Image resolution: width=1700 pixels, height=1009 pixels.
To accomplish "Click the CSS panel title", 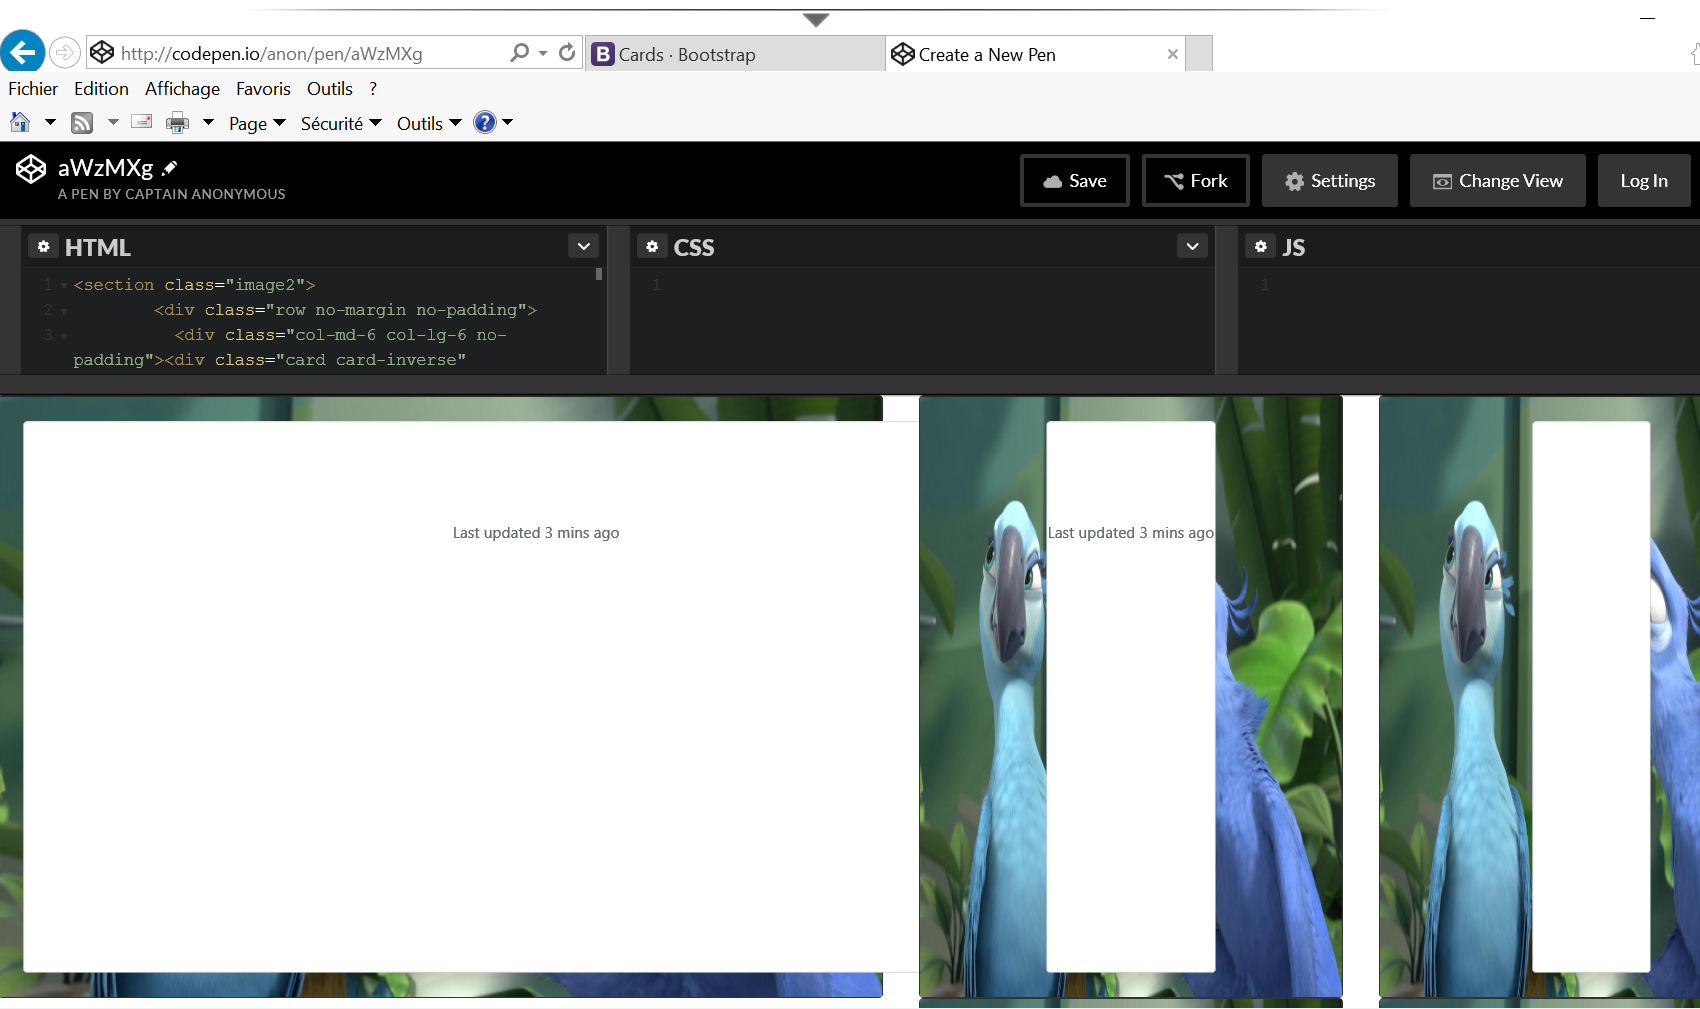I will point(694,247).
